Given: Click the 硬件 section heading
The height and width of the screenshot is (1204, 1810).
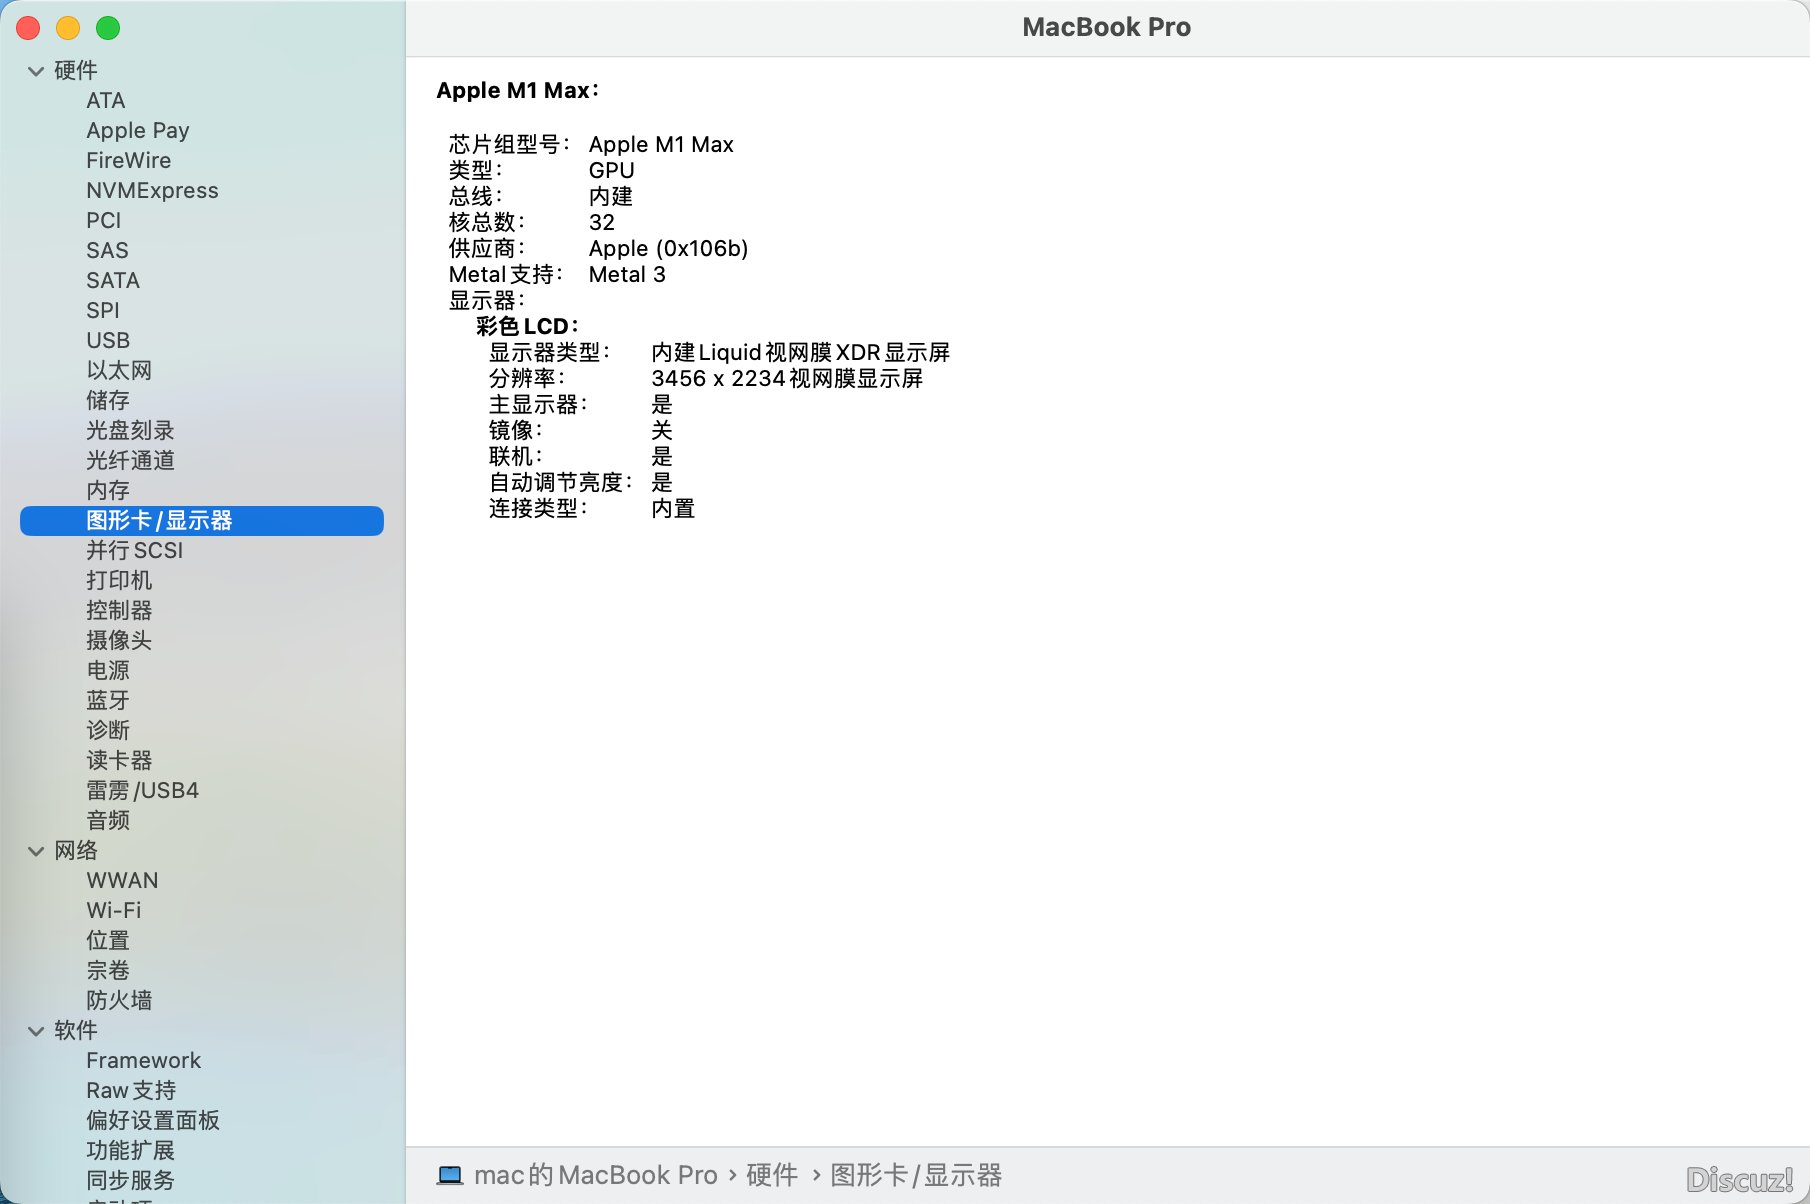Looking at the screenshot, I should 76,71.
